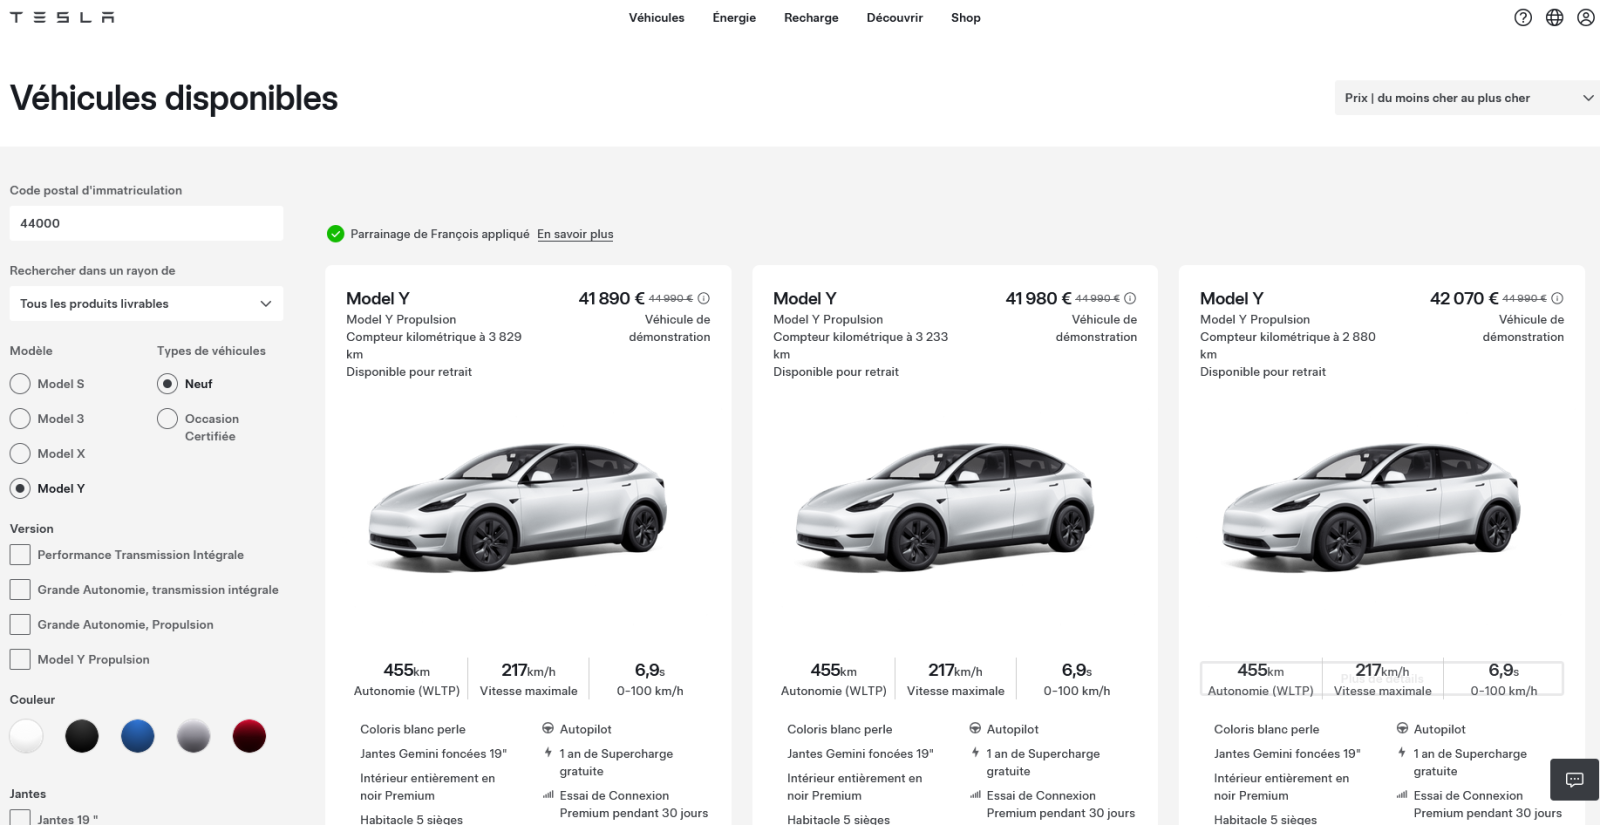Select the Model S radio button
The width and height of the screenshot is (1600, 825).
click(20, 384)
